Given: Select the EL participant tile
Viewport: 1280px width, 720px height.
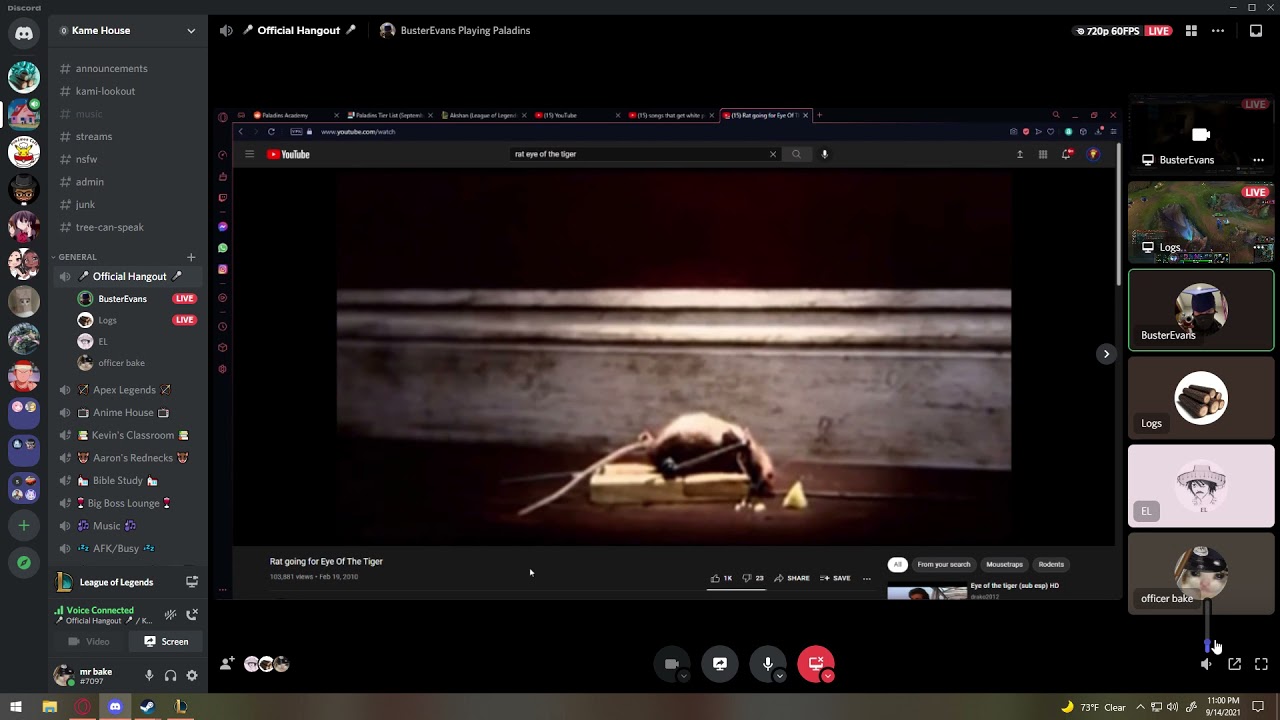Looking at the screenshot, I should click(x=1201, y=486).
